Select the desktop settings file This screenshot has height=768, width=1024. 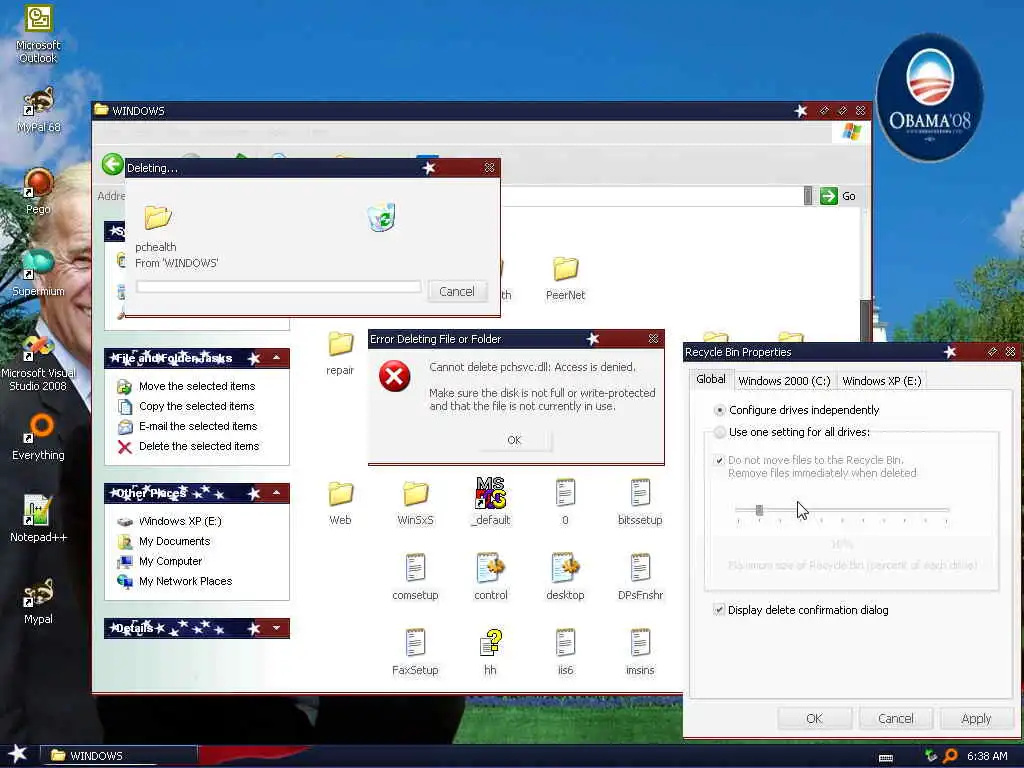point(566,577)
